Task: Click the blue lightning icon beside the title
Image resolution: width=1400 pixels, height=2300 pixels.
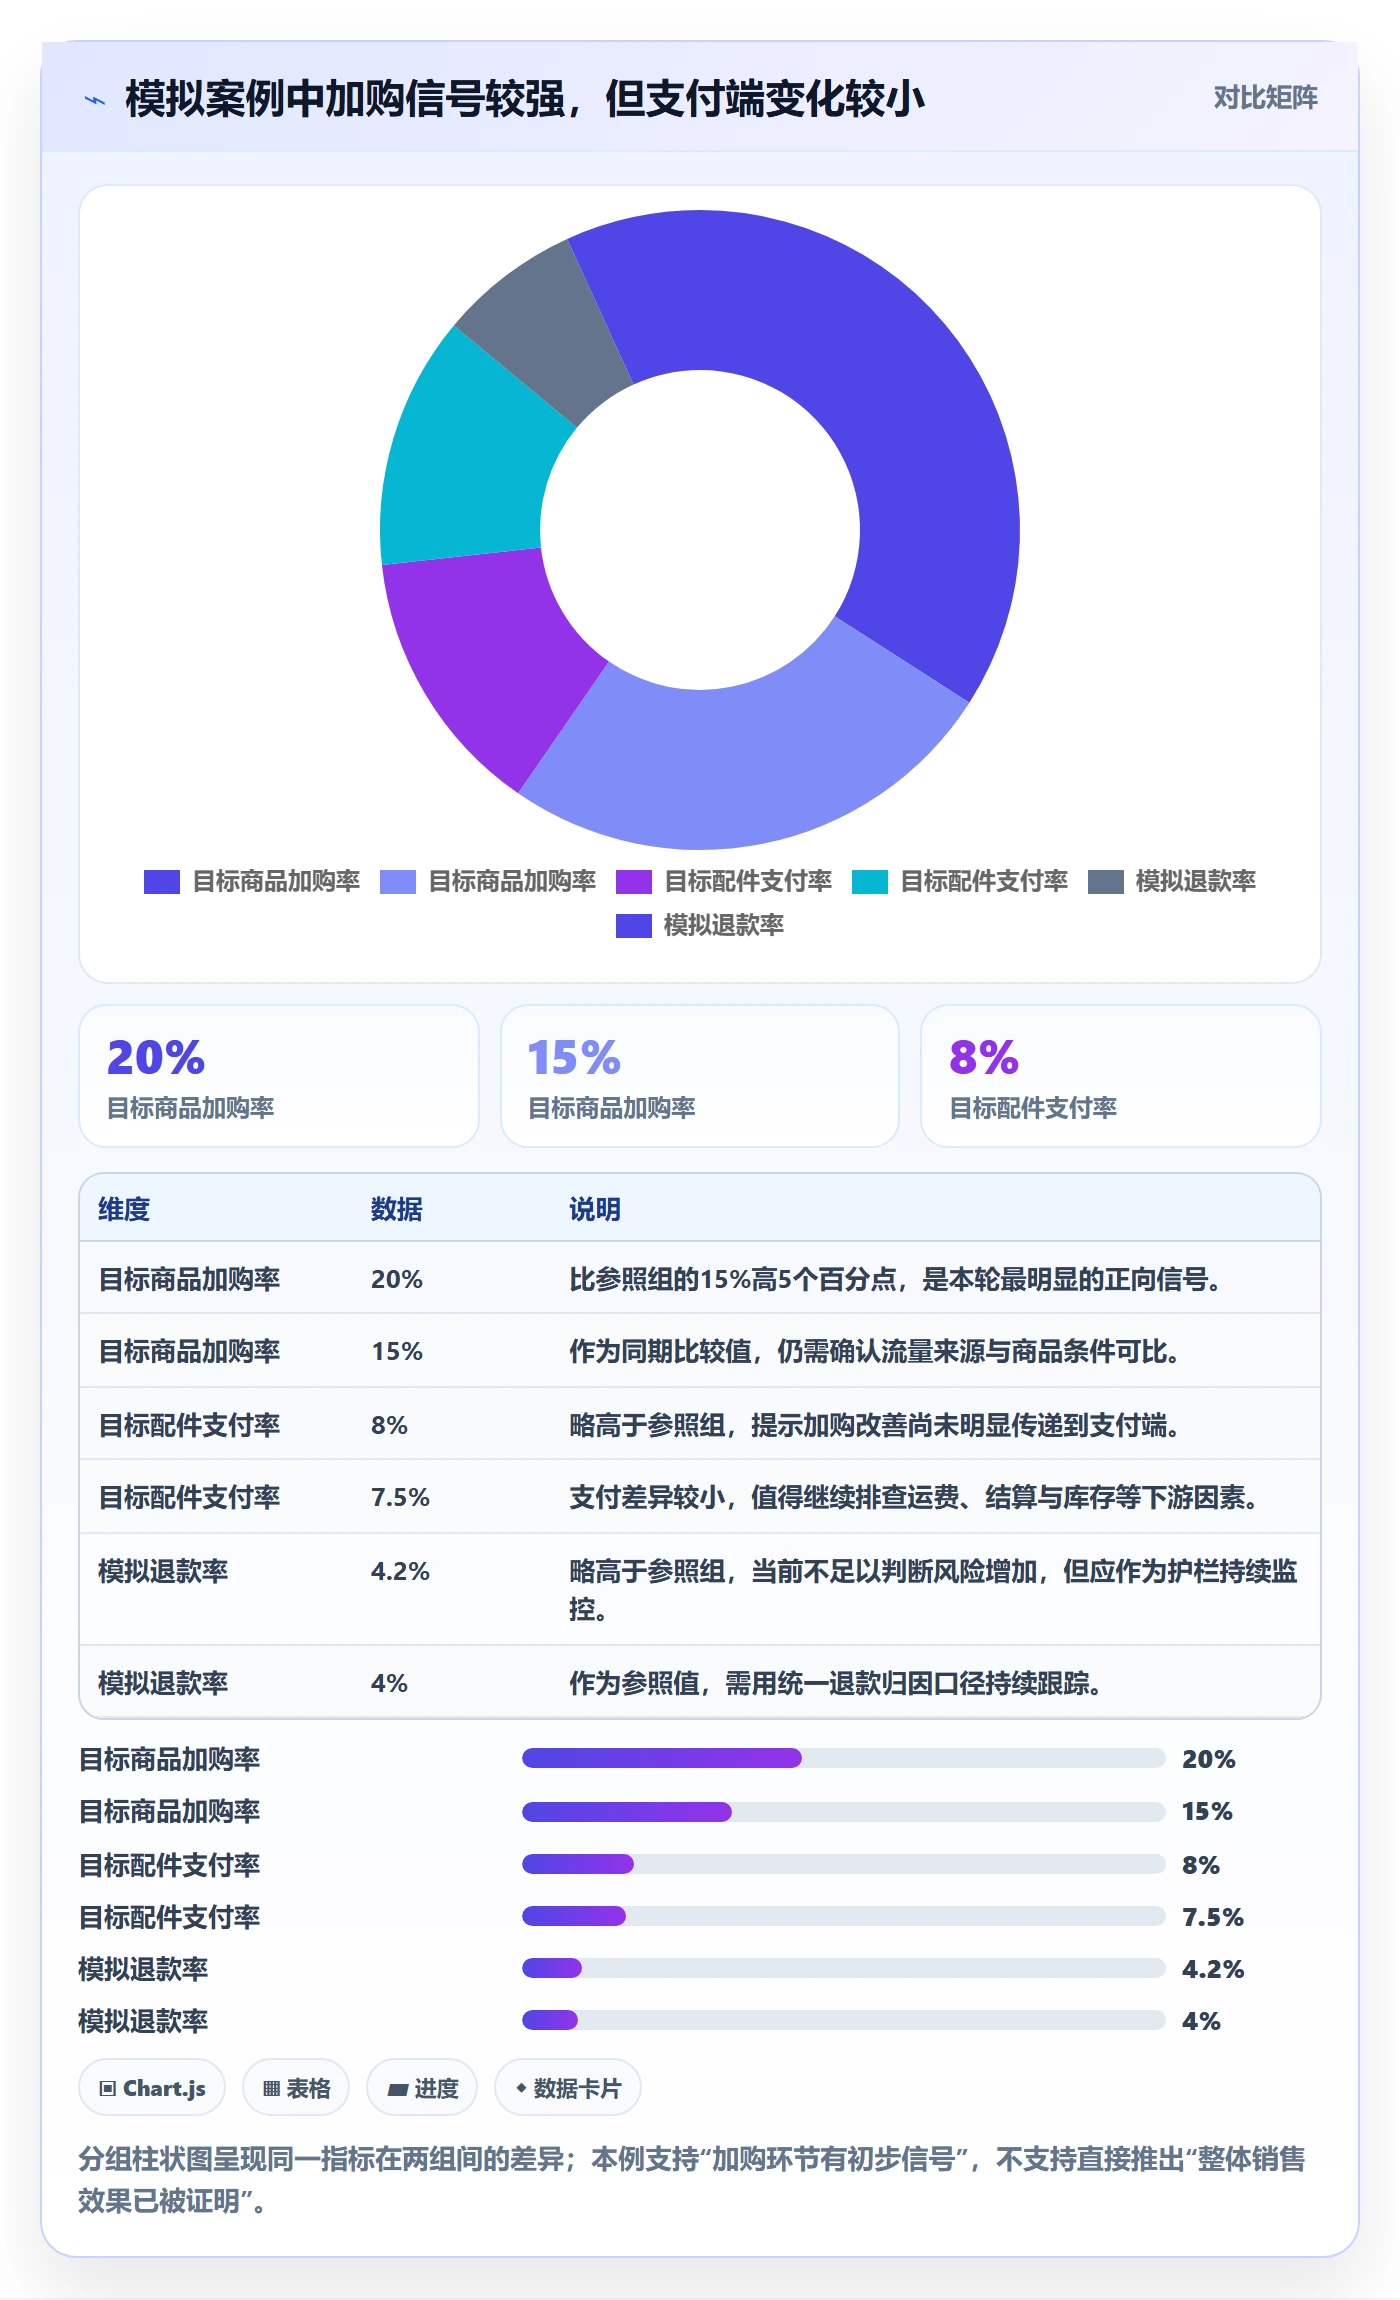Action: (x=95, y=100)
